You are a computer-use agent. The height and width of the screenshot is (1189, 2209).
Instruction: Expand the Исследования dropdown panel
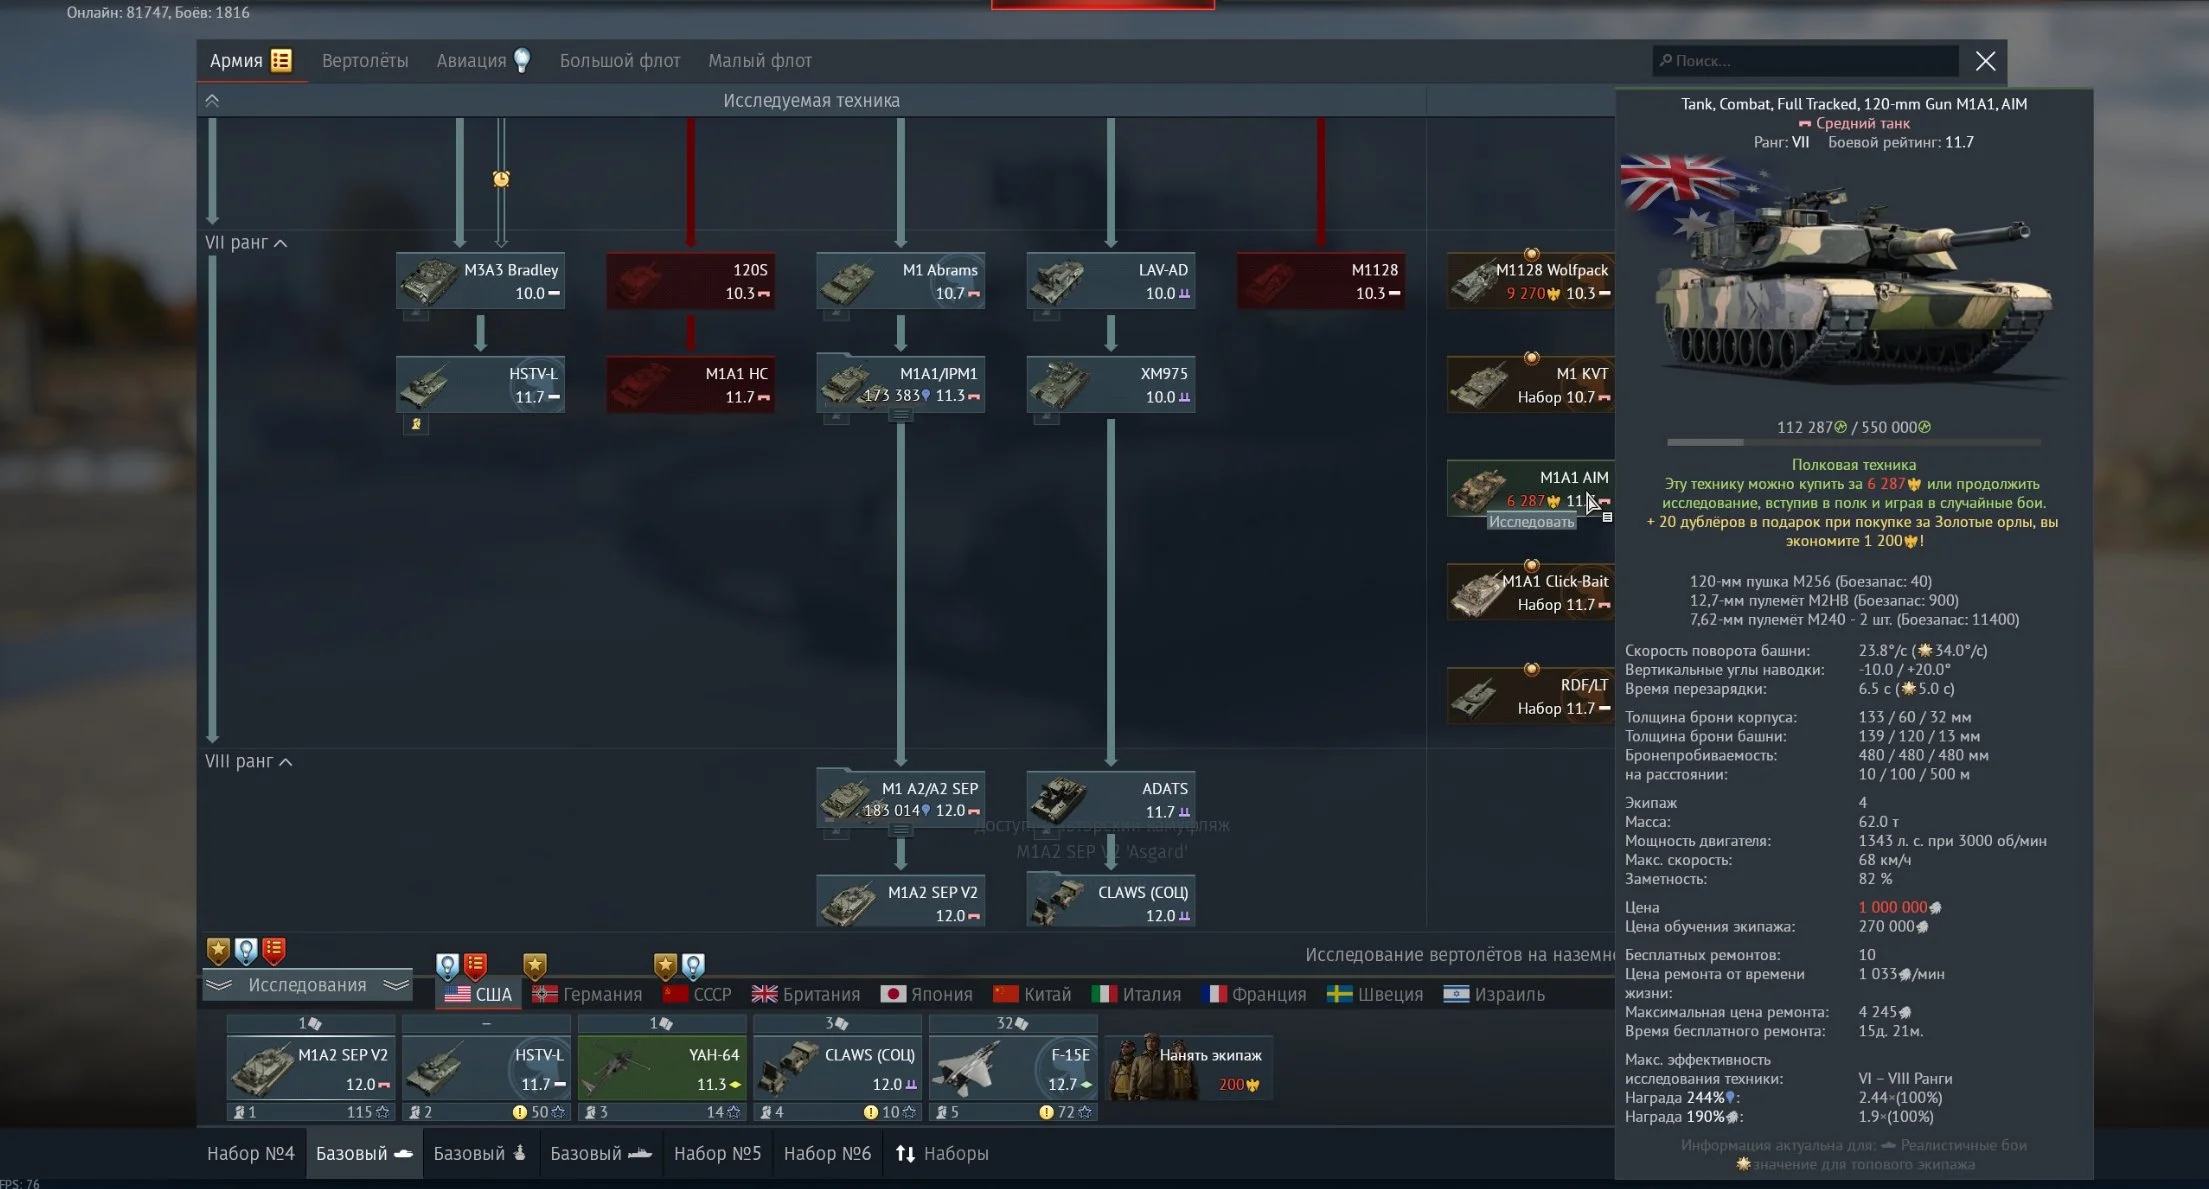pos(307,985)
